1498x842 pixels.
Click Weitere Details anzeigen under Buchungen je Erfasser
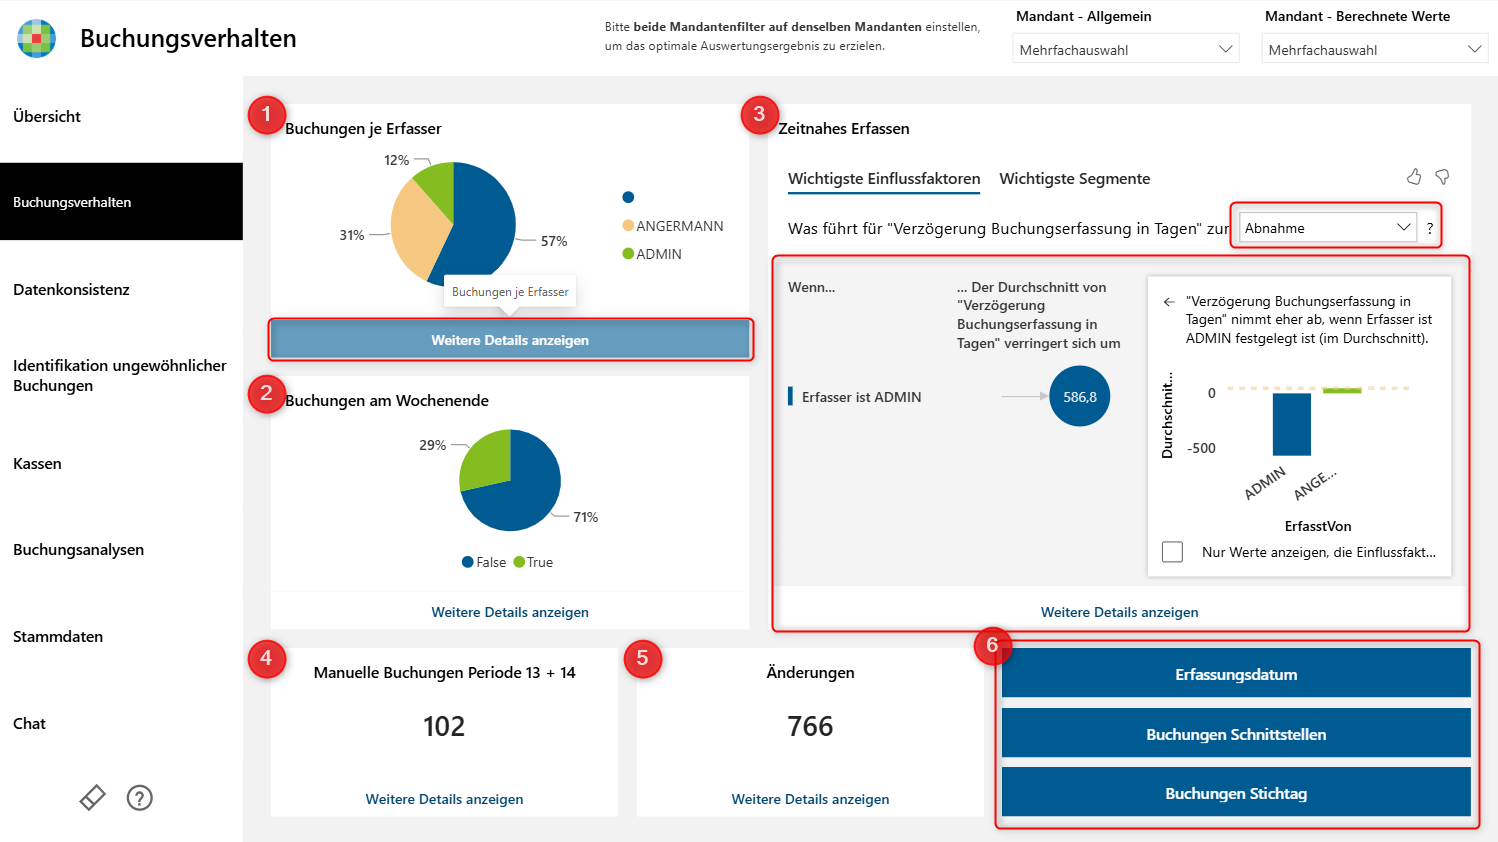coord(510,340)
